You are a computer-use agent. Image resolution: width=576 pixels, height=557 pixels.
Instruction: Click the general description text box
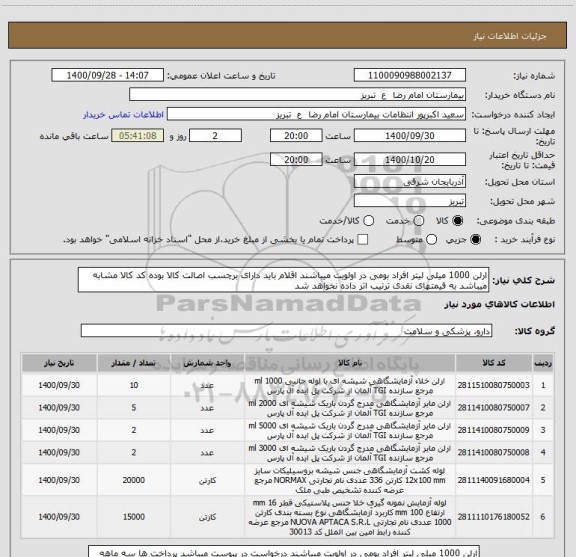click(283, 280)
